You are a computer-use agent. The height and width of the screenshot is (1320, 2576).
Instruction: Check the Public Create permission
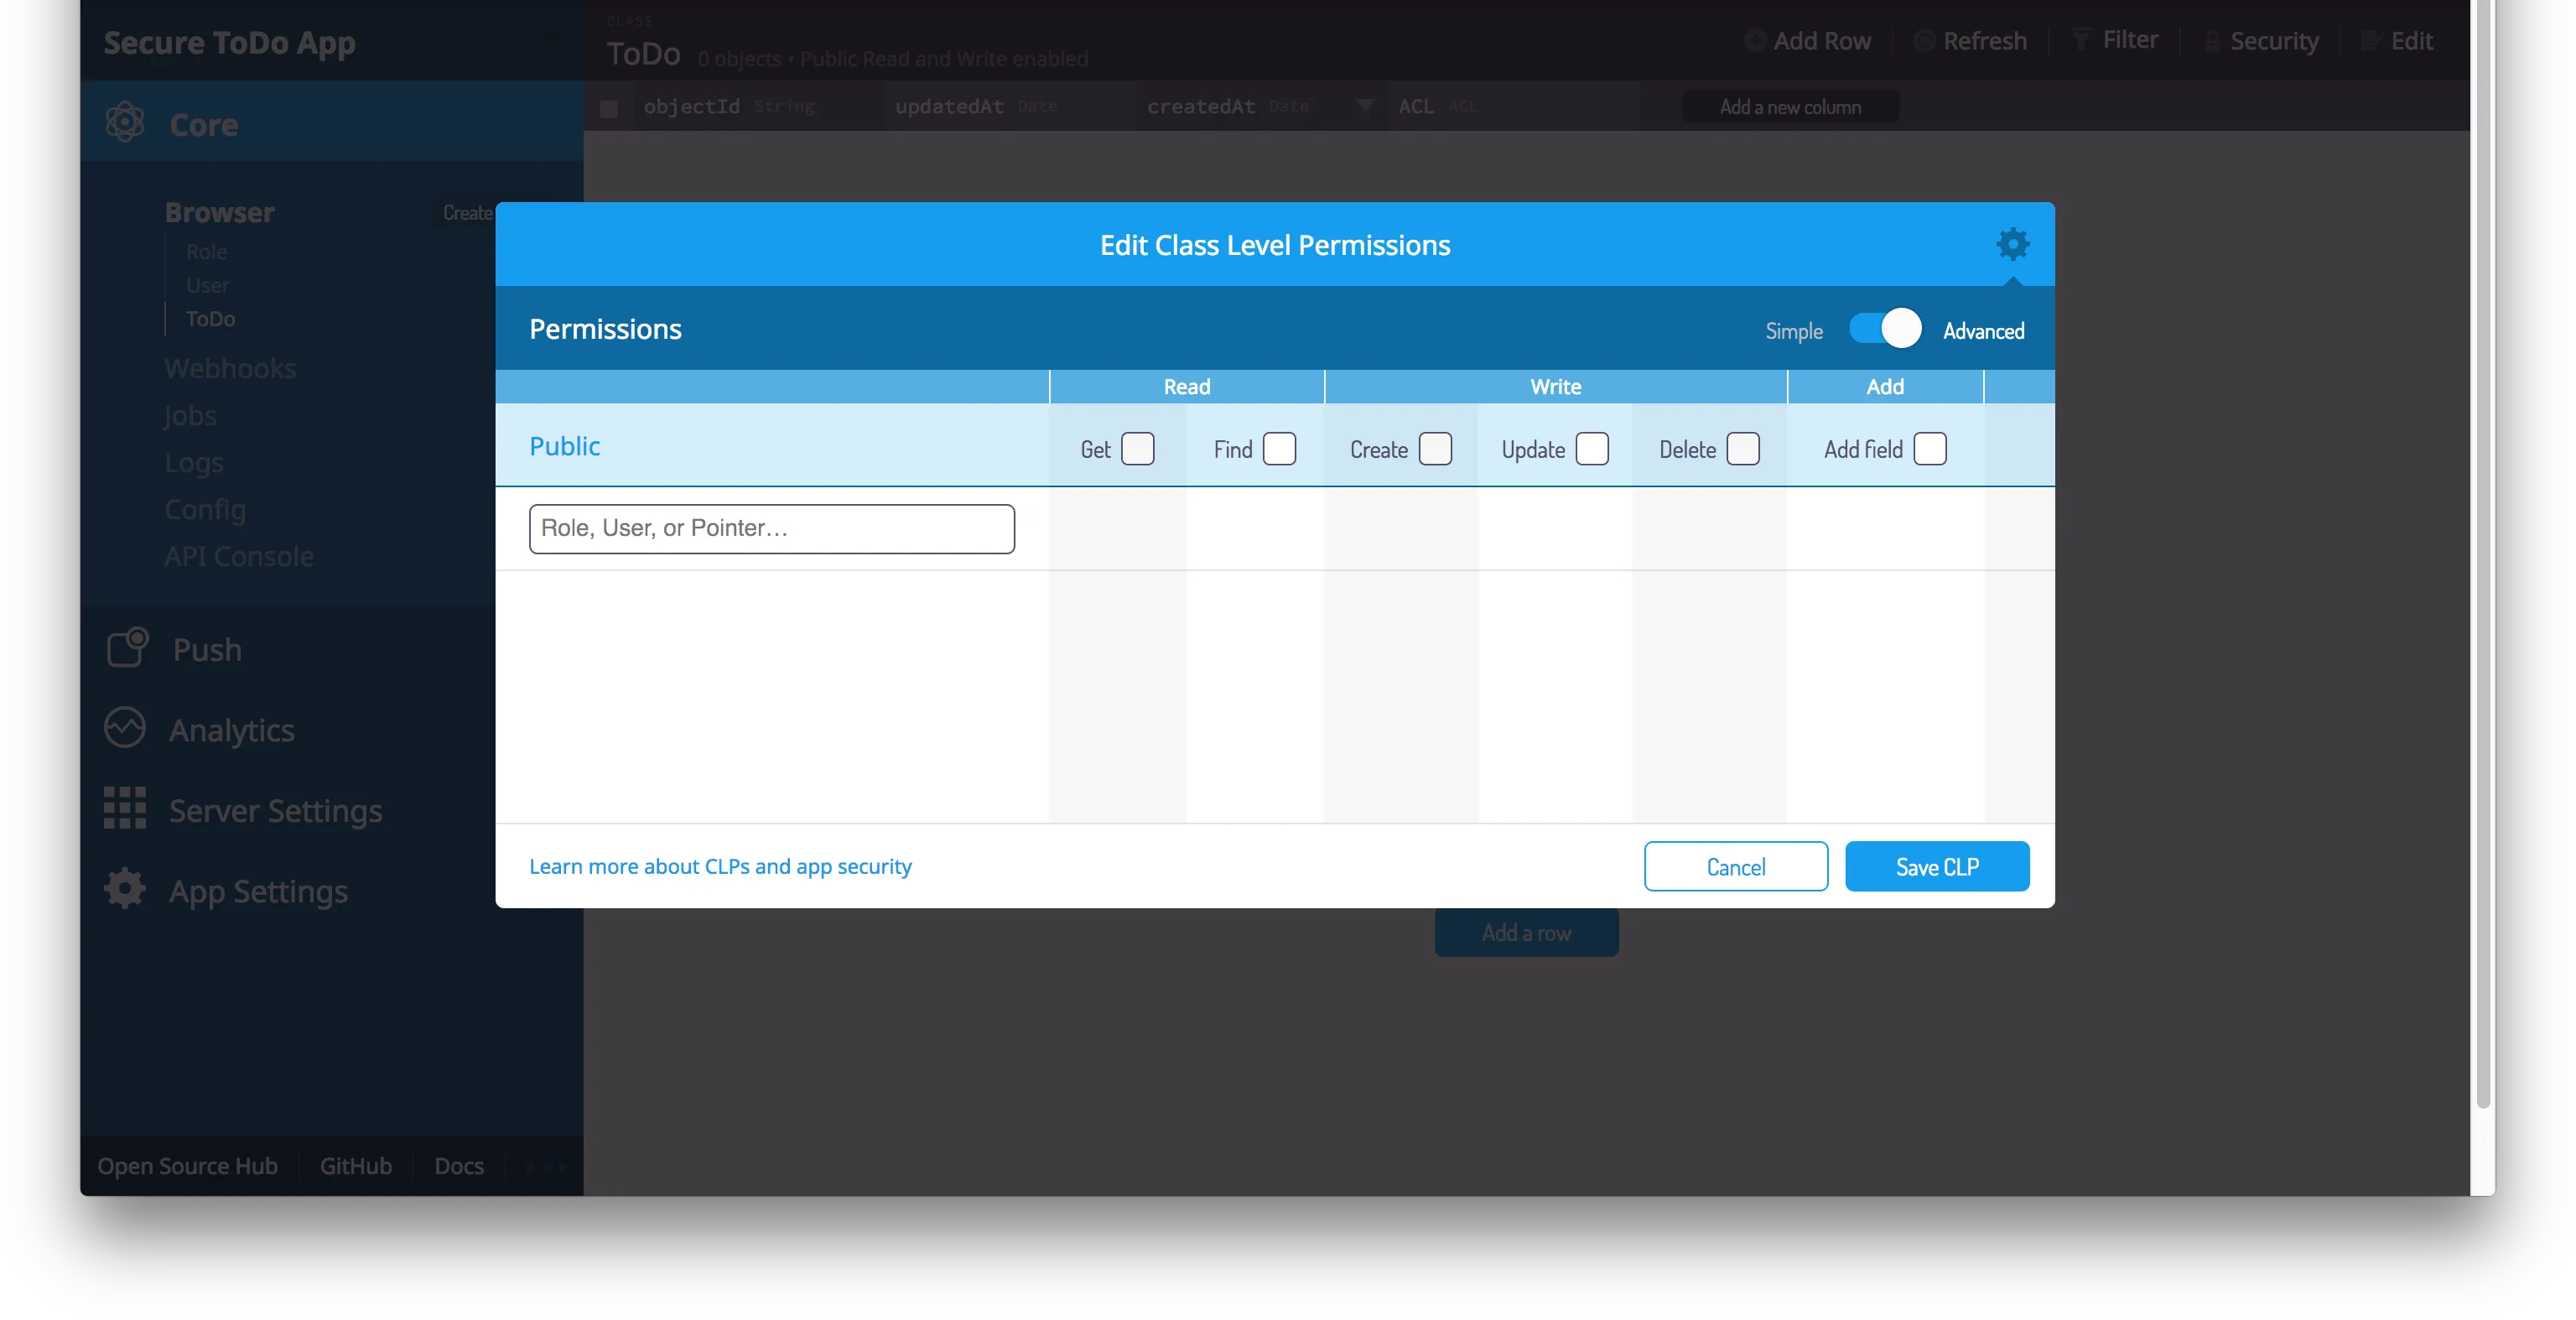coord(1435,449)
